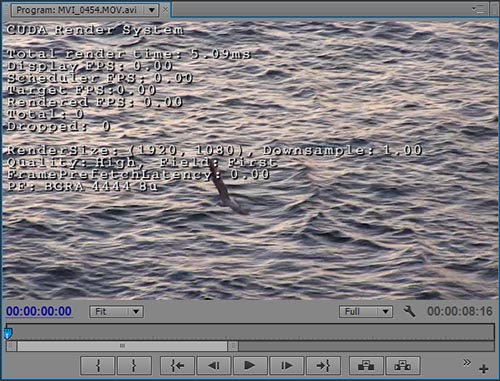The width and height of the screenshot is (500, 381).
Task: Open the button editor plus icon
Action: [x=484, y=369]
